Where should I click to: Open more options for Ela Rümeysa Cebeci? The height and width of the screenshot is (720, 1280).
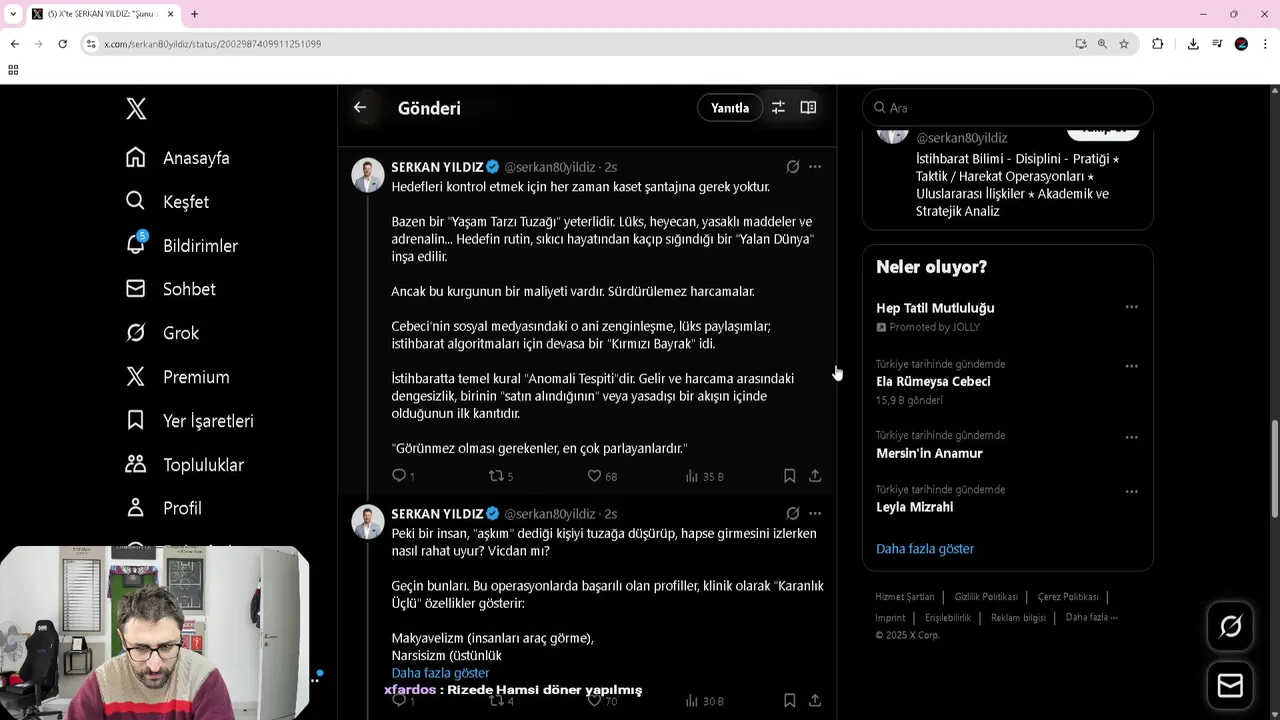click(1131, 366)
